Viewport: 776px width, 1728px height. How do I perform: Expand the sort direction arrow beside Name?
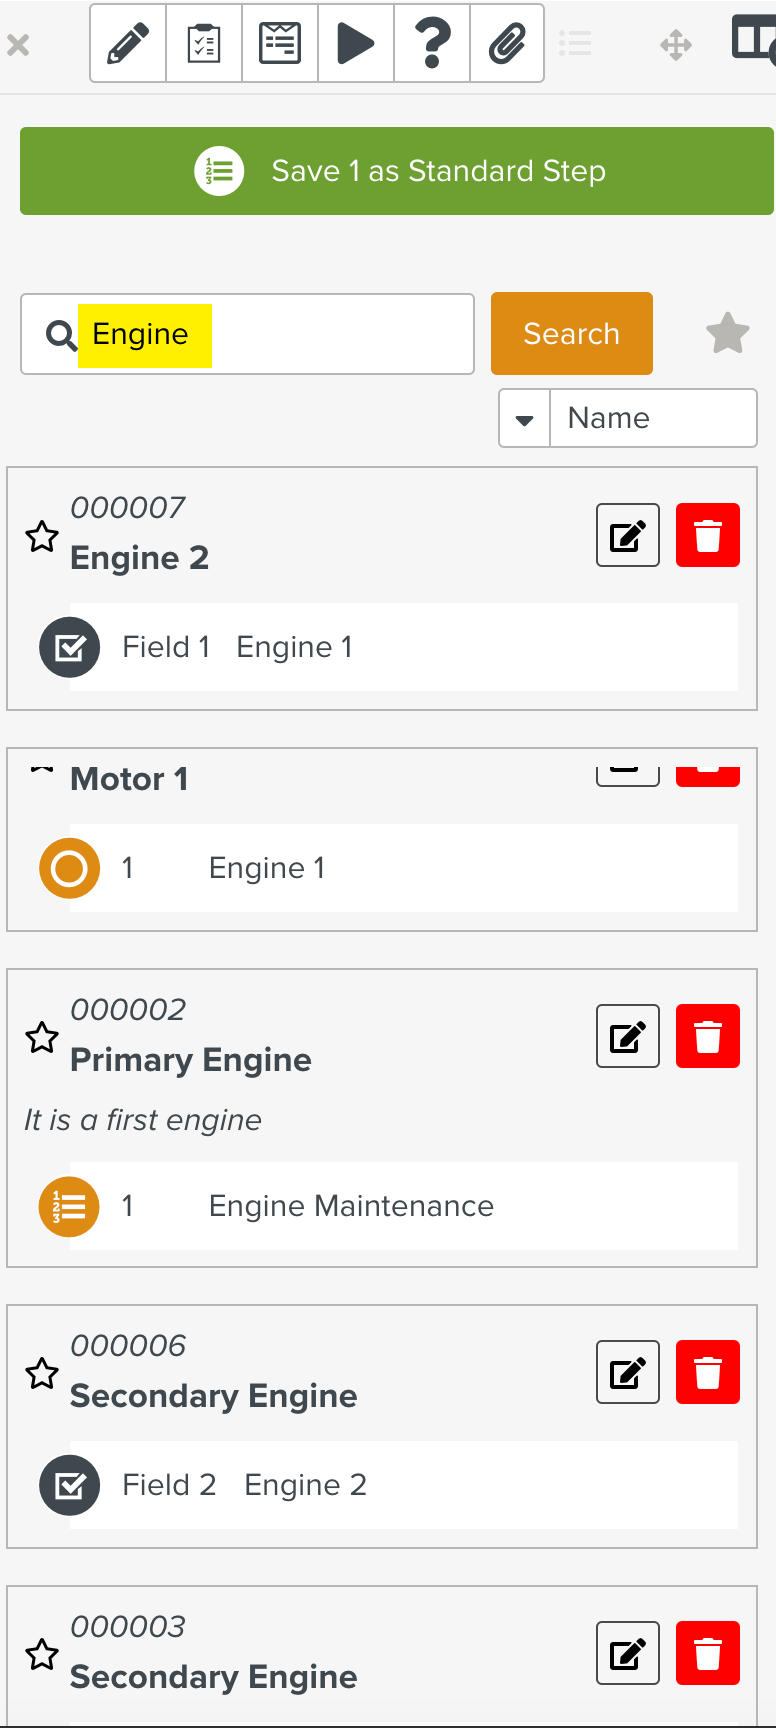click(x=524, y=418)
